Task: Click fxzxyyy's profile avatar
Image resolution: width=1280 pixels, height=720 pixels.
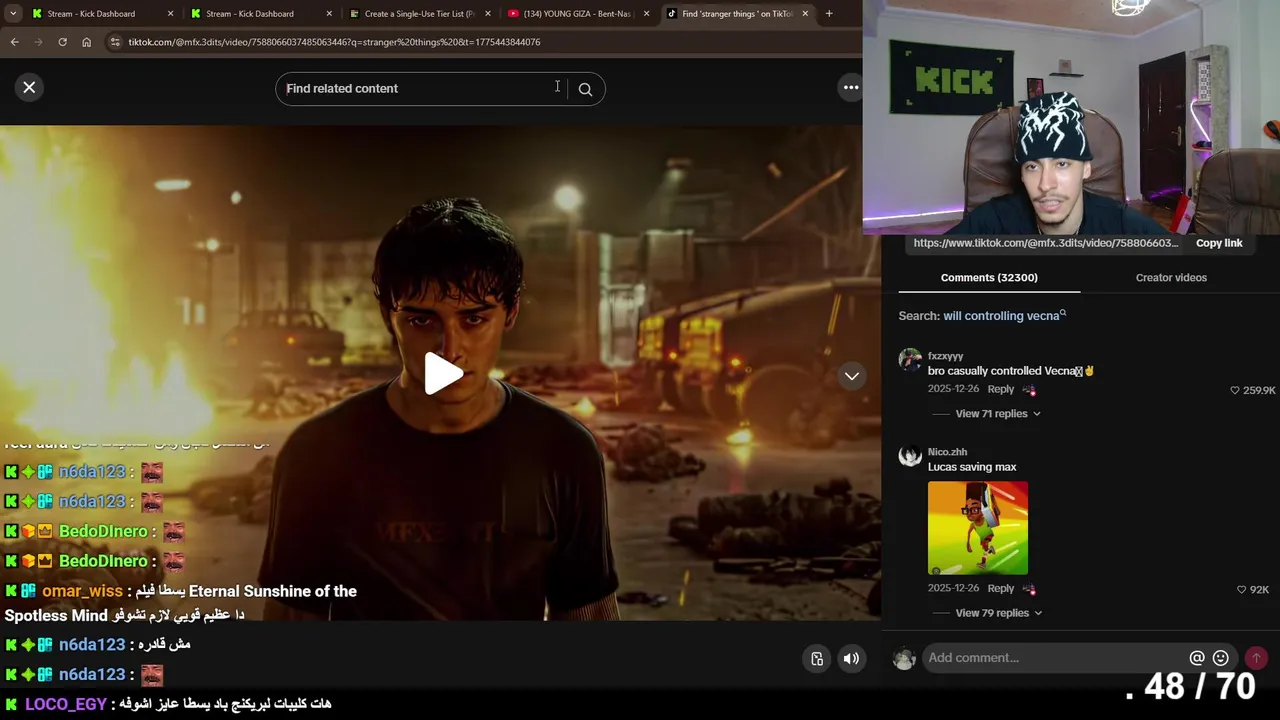Action: click(x=910, y=360)
